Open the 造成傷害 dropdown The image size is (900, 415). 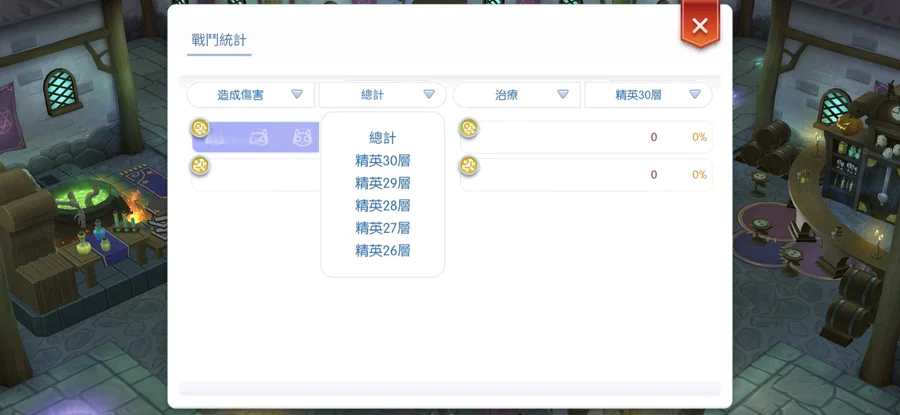coord(251,95)
